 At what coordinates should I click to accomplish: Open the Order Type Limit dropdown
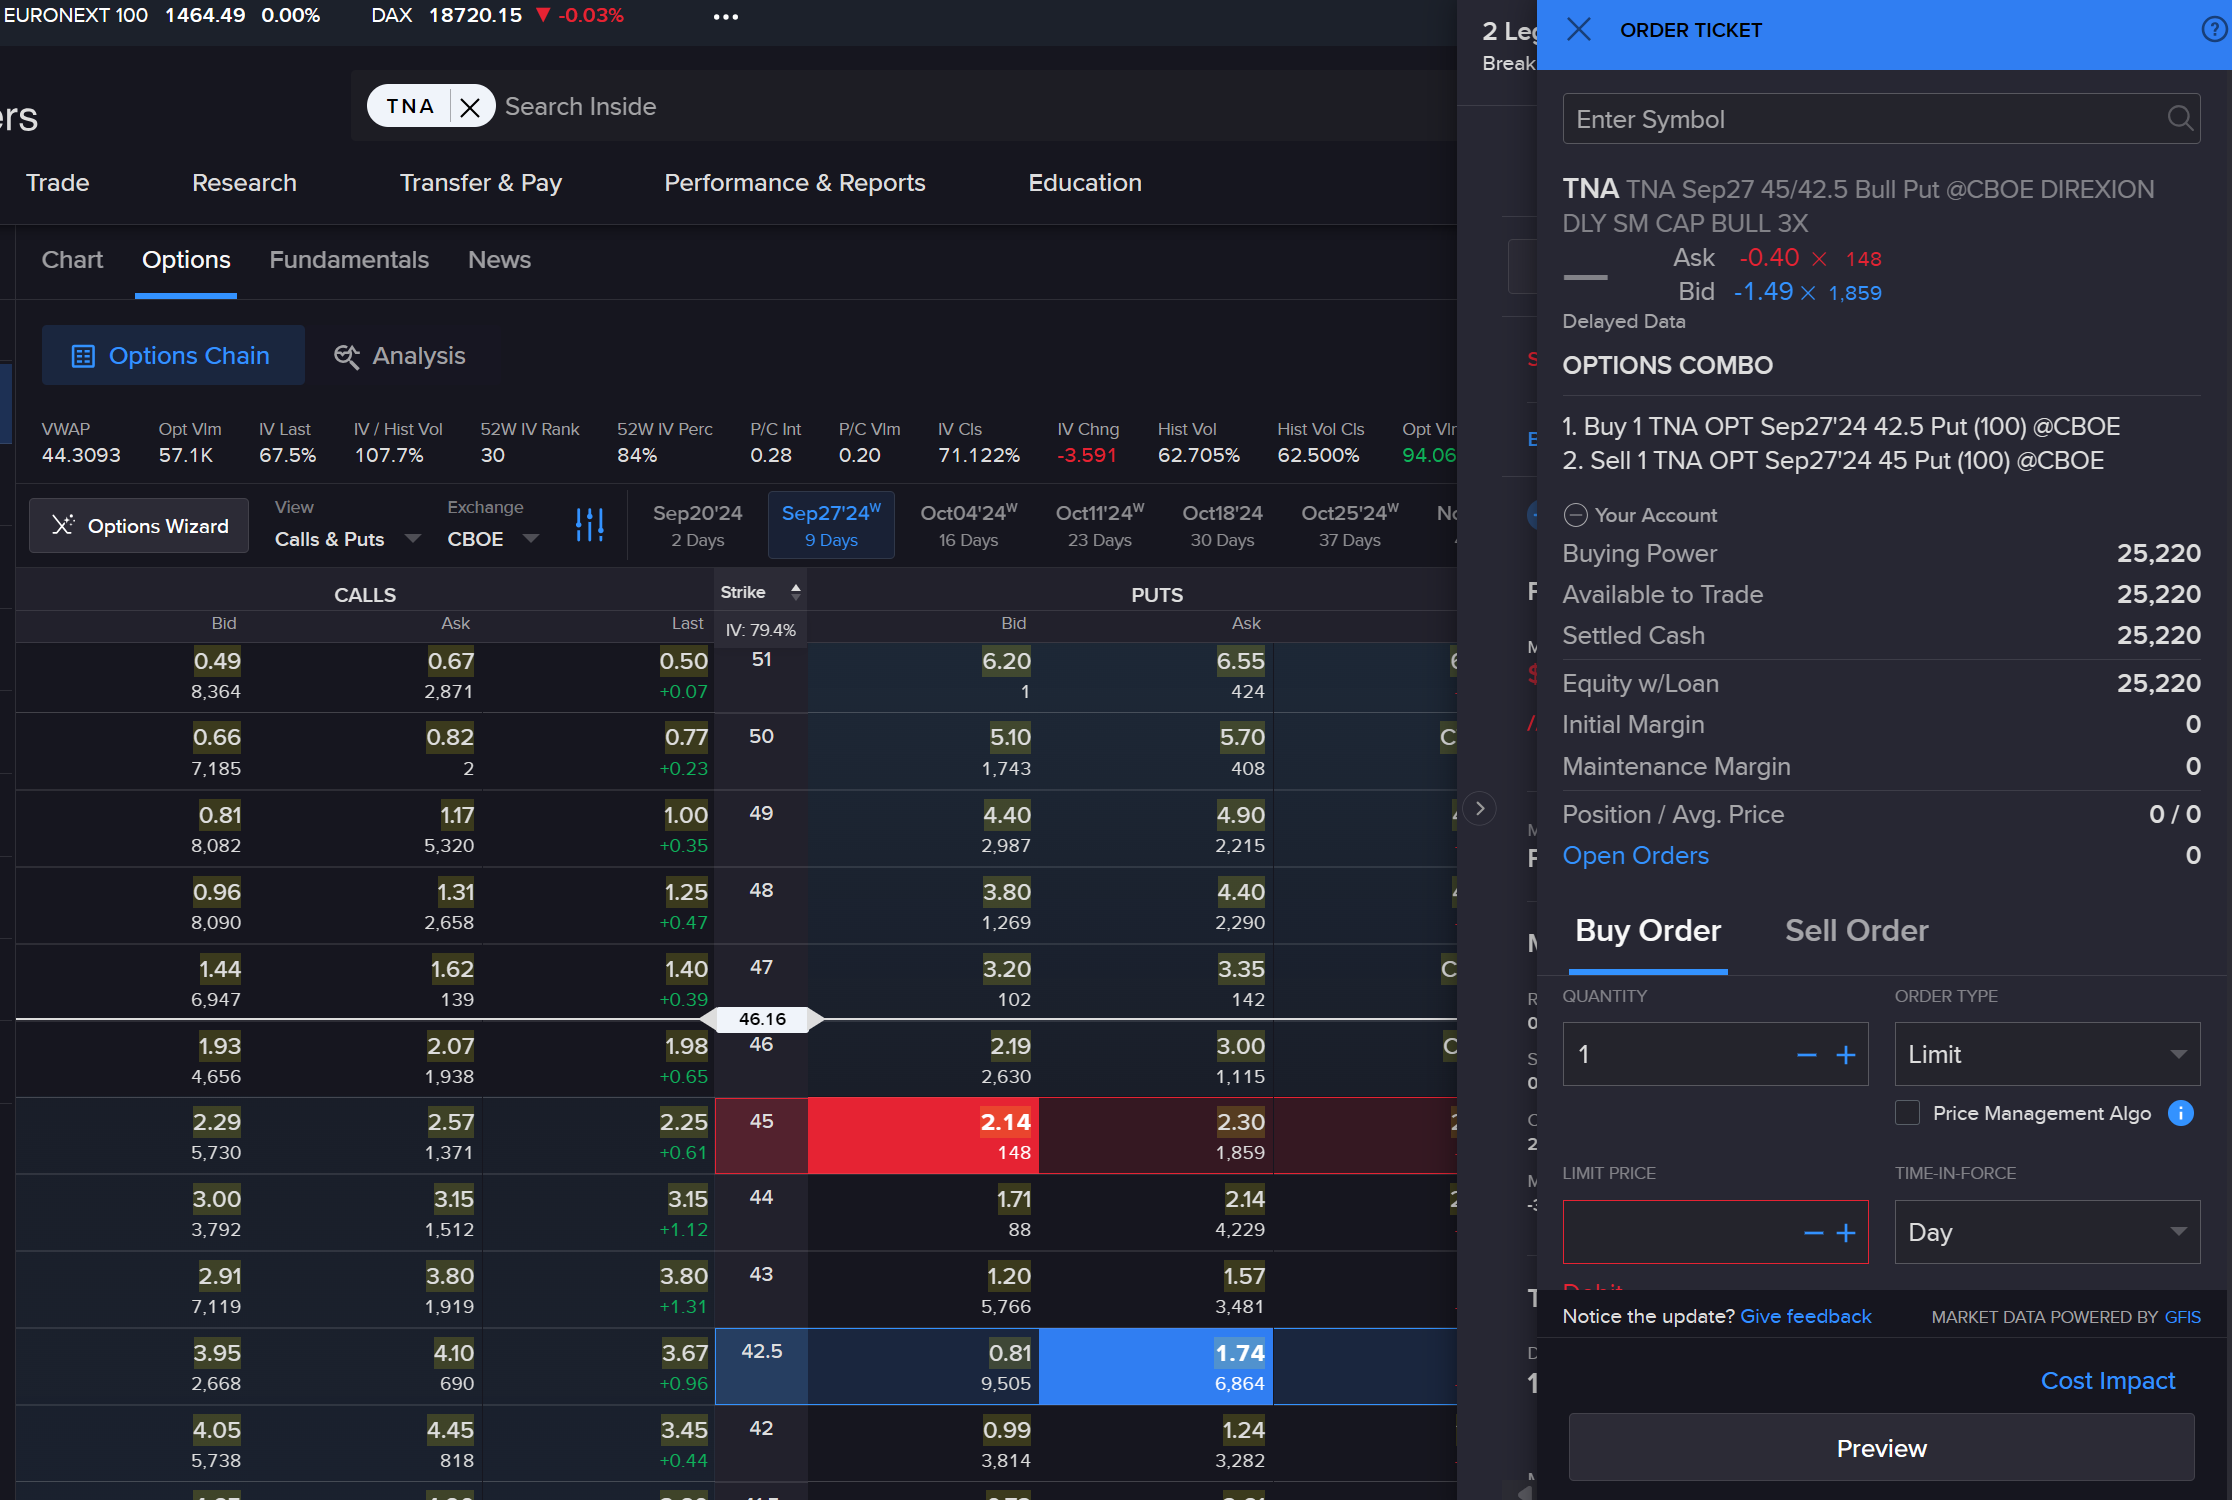click(2047, 1054)
